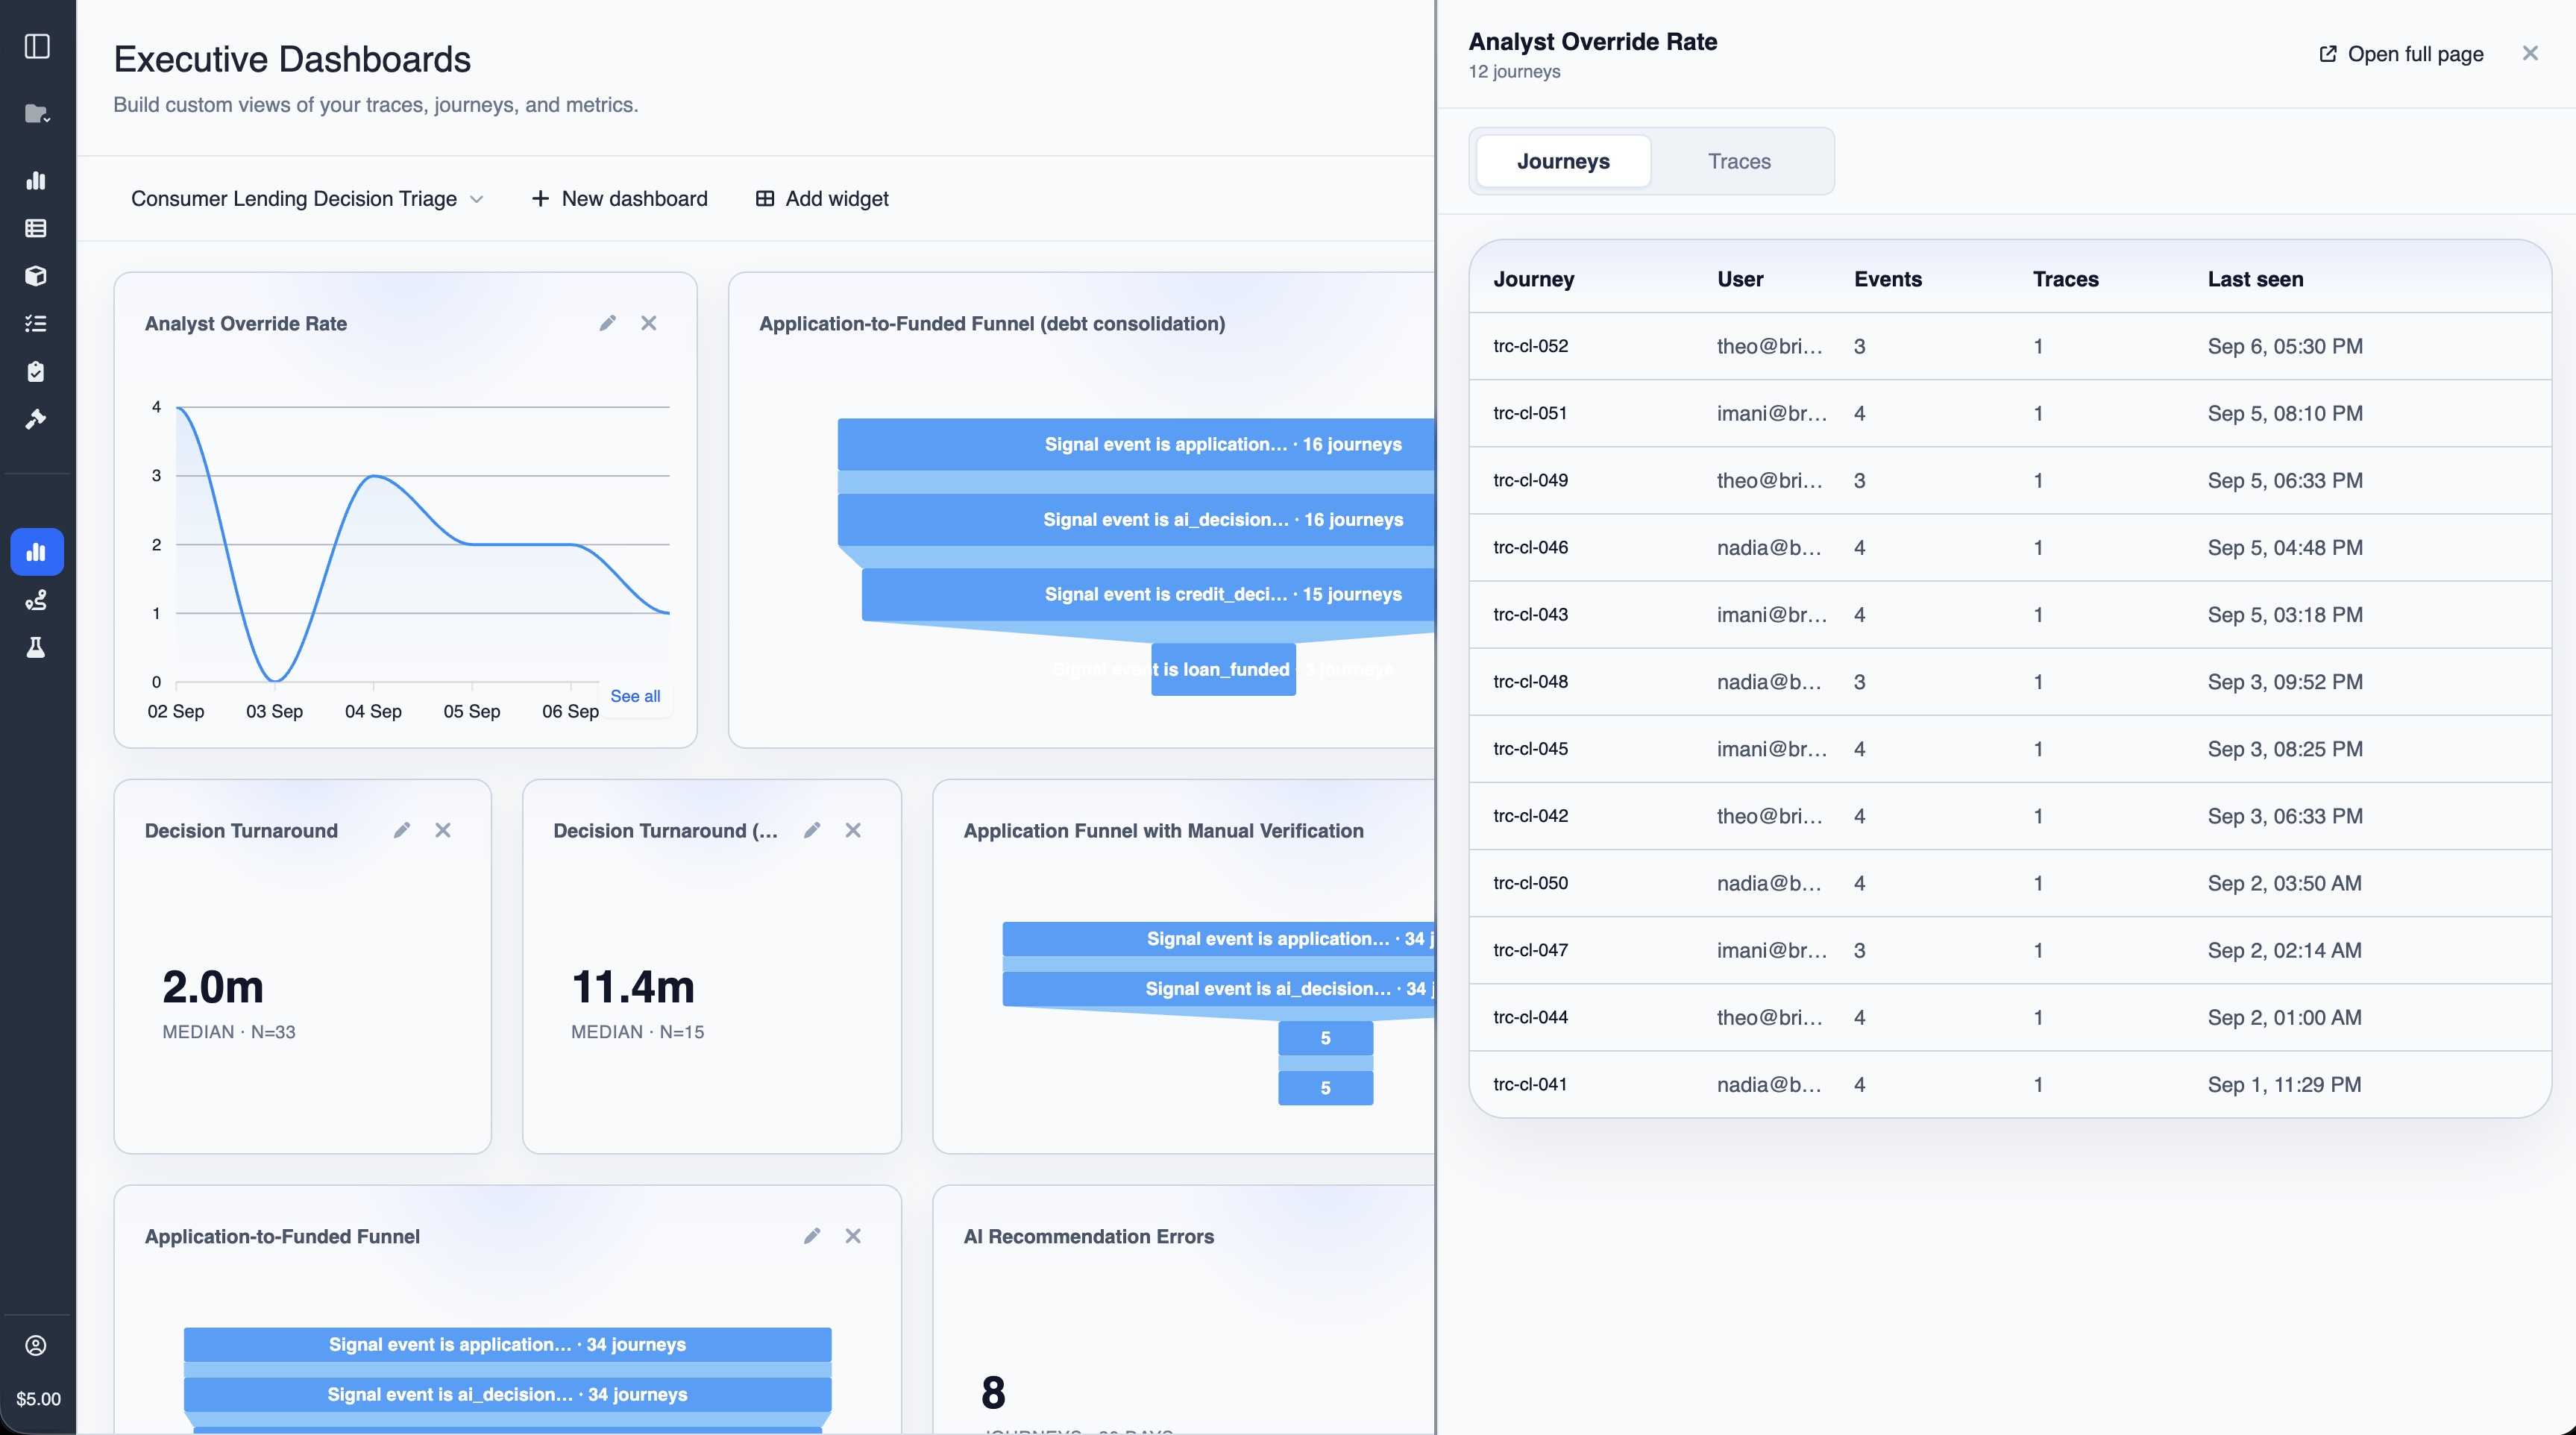Click Add widget button

(822, 198)
